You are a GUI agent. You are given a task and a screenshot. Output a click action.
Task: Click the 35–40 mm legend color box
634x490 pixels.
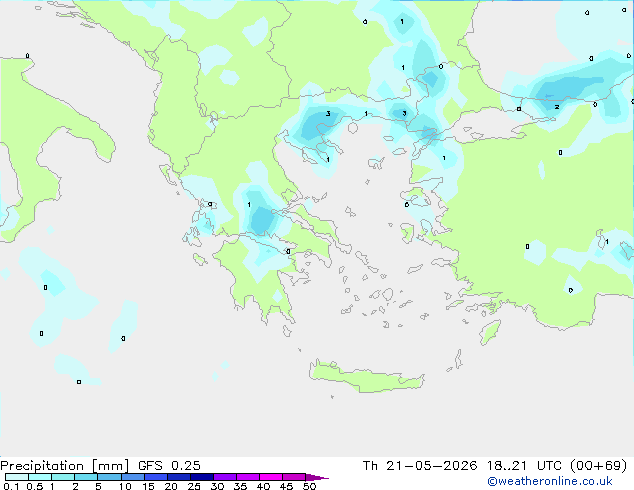click(x=248, y=477)
